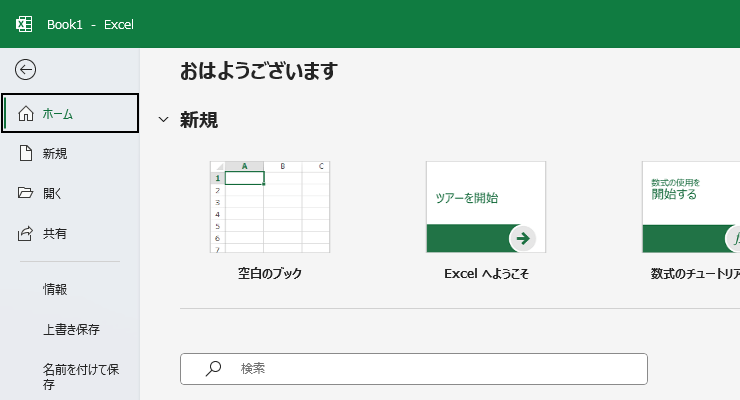Screen dimensions: 740x400
Task: Open the ツアーを開始 template thumbnail
Action: tap(486, 207)
